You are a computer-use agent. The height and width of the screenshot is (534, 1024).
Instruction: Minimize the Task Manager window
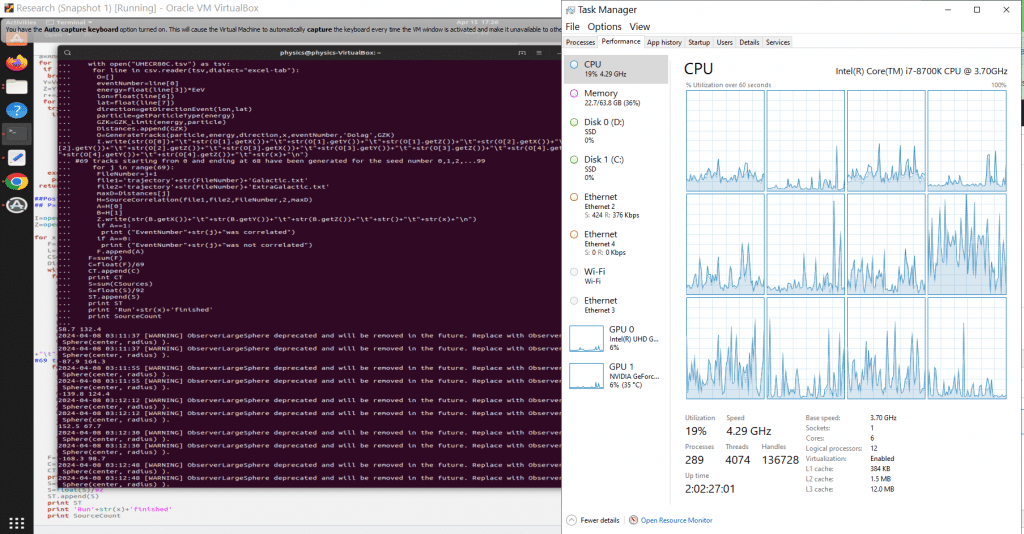point(948,10)
